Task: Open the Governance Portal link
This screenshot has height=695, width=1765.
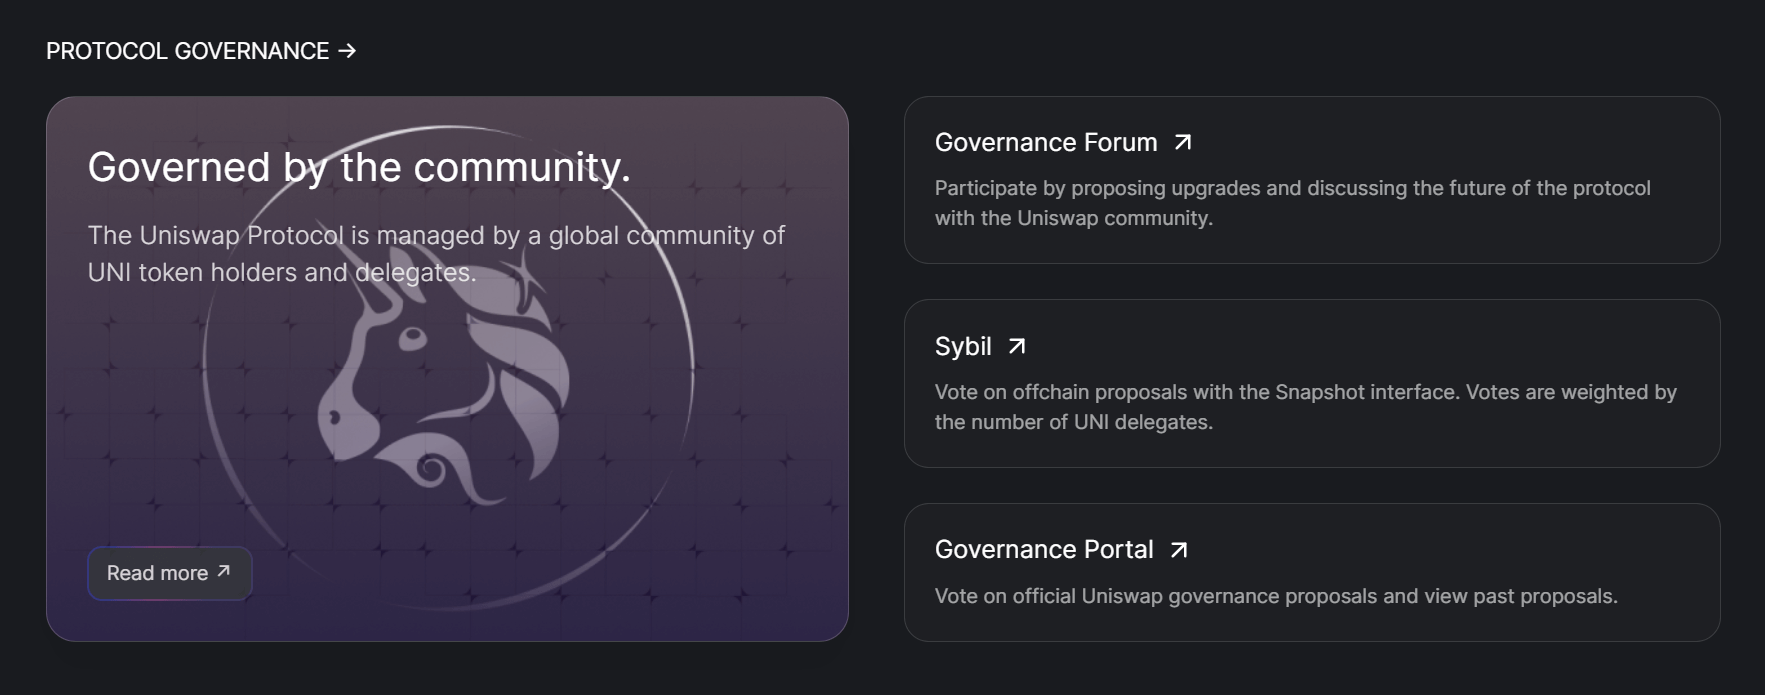Action: (x=1061, y=550)
